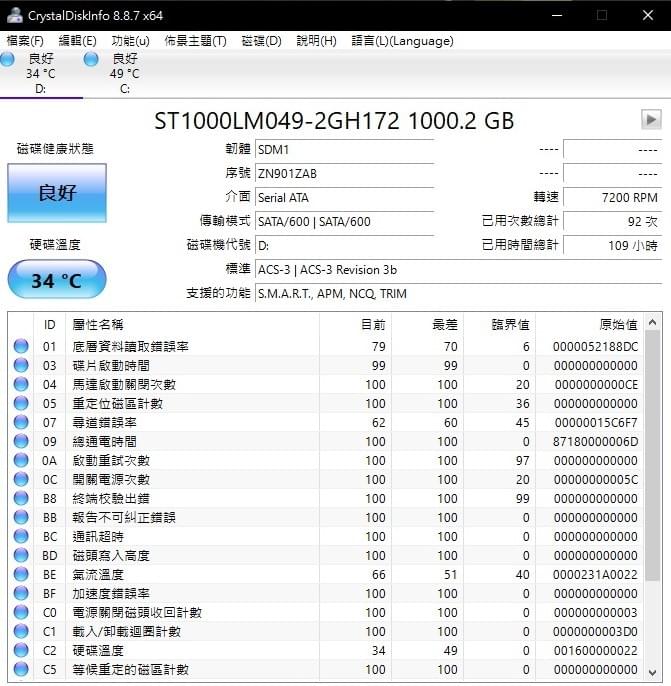This screenshot has width=671, height=686.
Task: Click the CrystalDiskInfo title bar app icon
Action: point(14,15)
